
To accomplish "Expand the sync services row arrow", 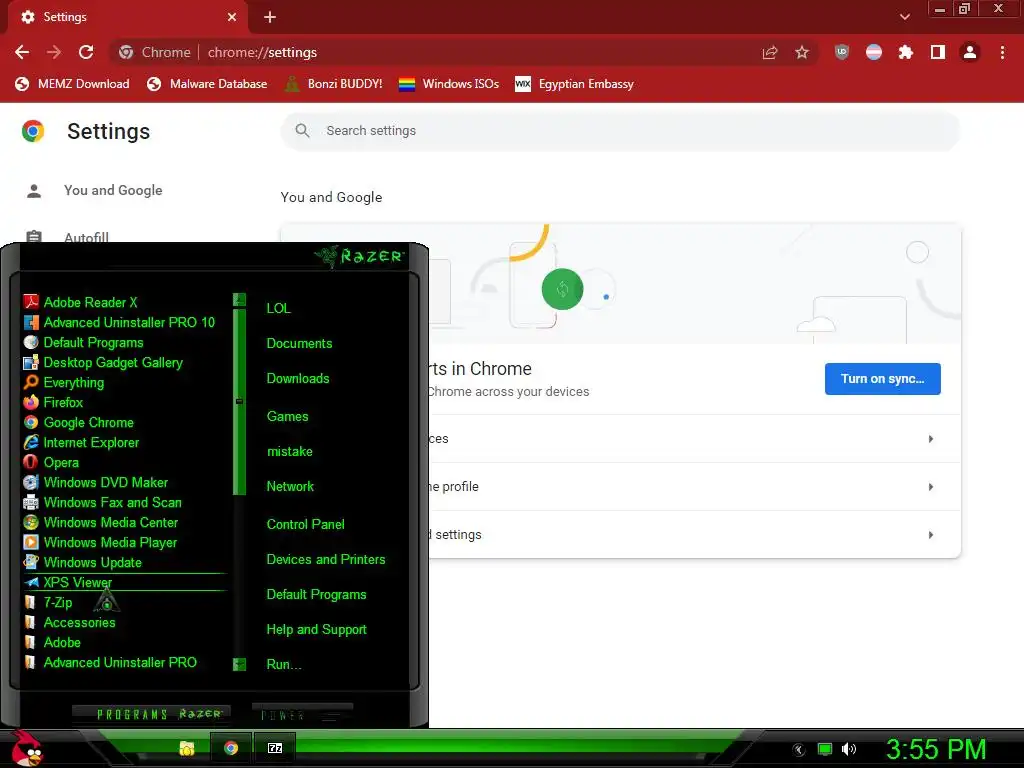I will coord(931,439).
